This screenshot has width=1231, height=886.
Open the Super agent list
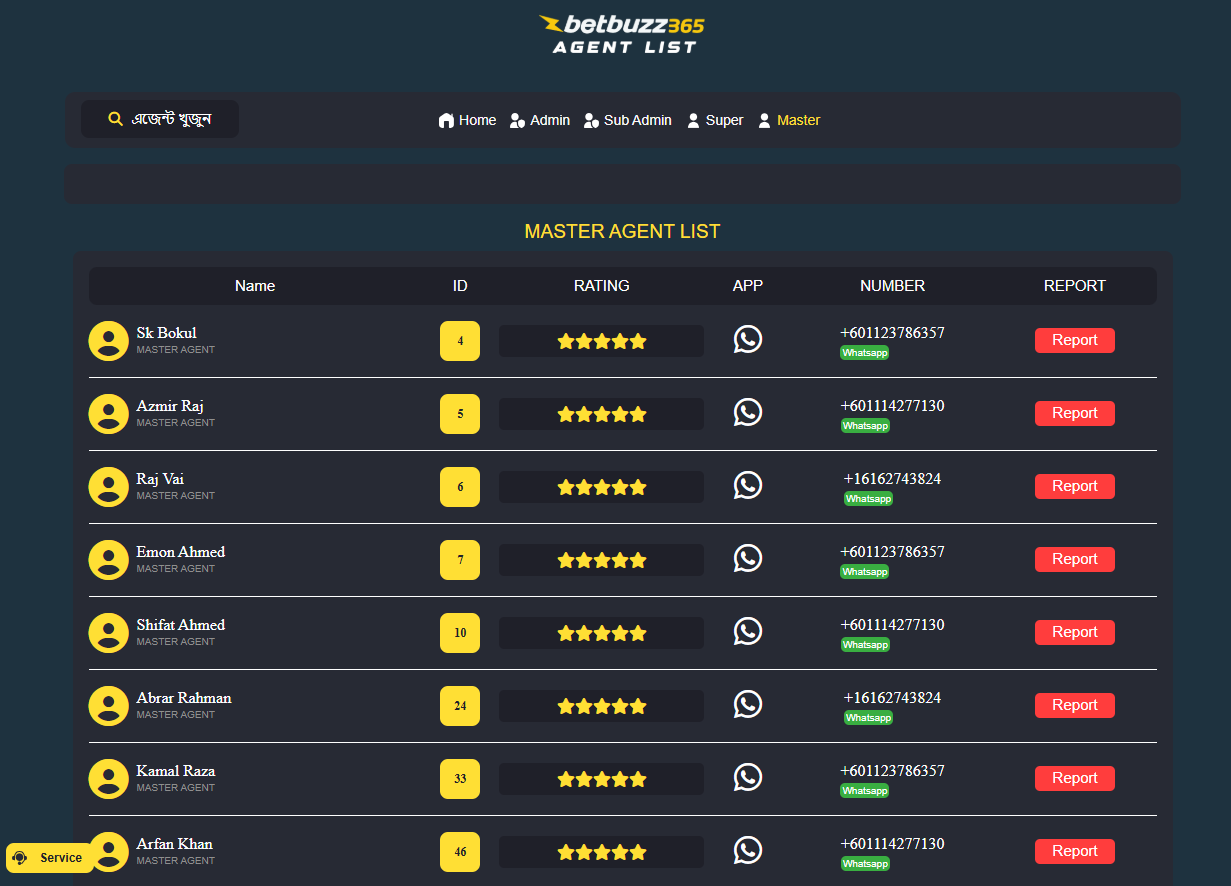715,120
